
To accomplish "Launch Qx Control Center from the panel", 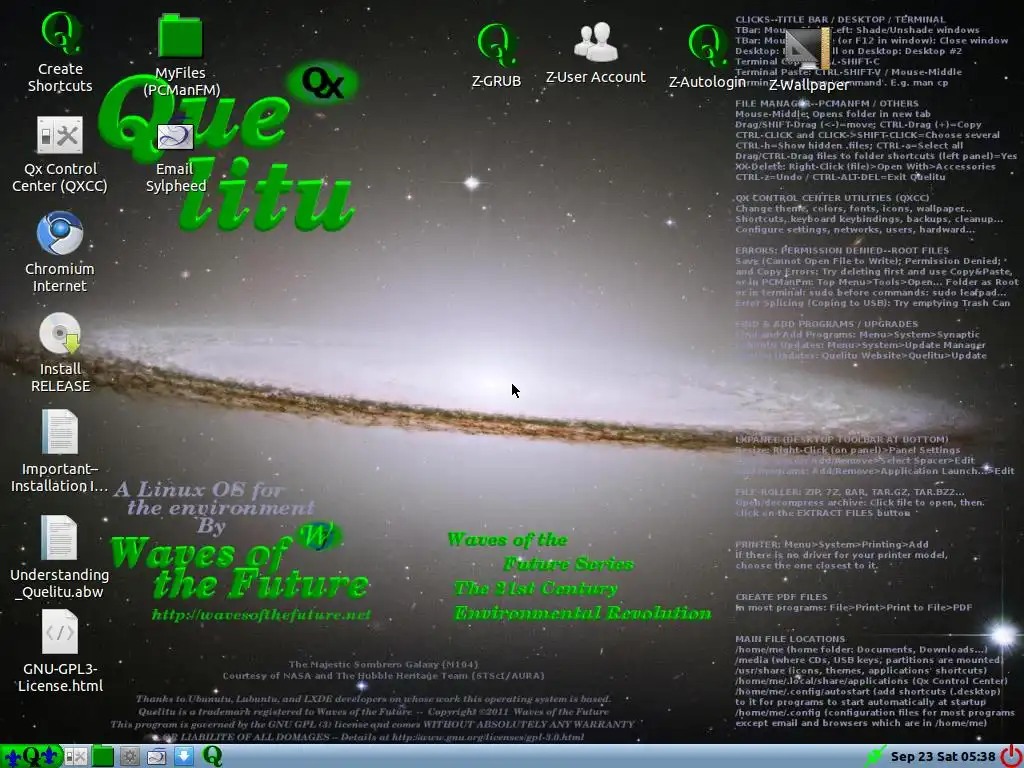I will (75, 756).
